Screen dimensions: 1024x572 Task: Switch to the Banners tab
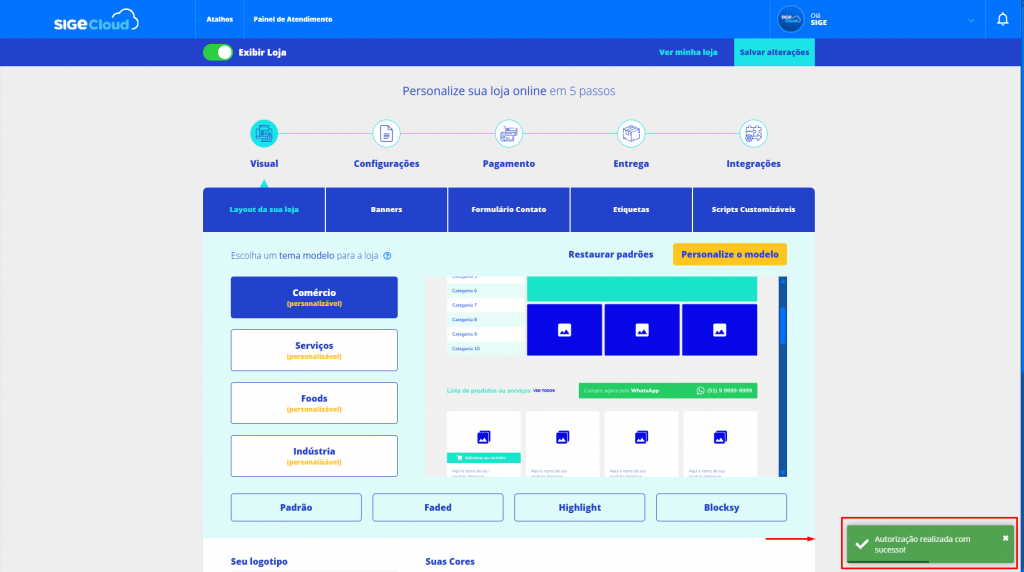pyautogui.click(x=386, y=210)
